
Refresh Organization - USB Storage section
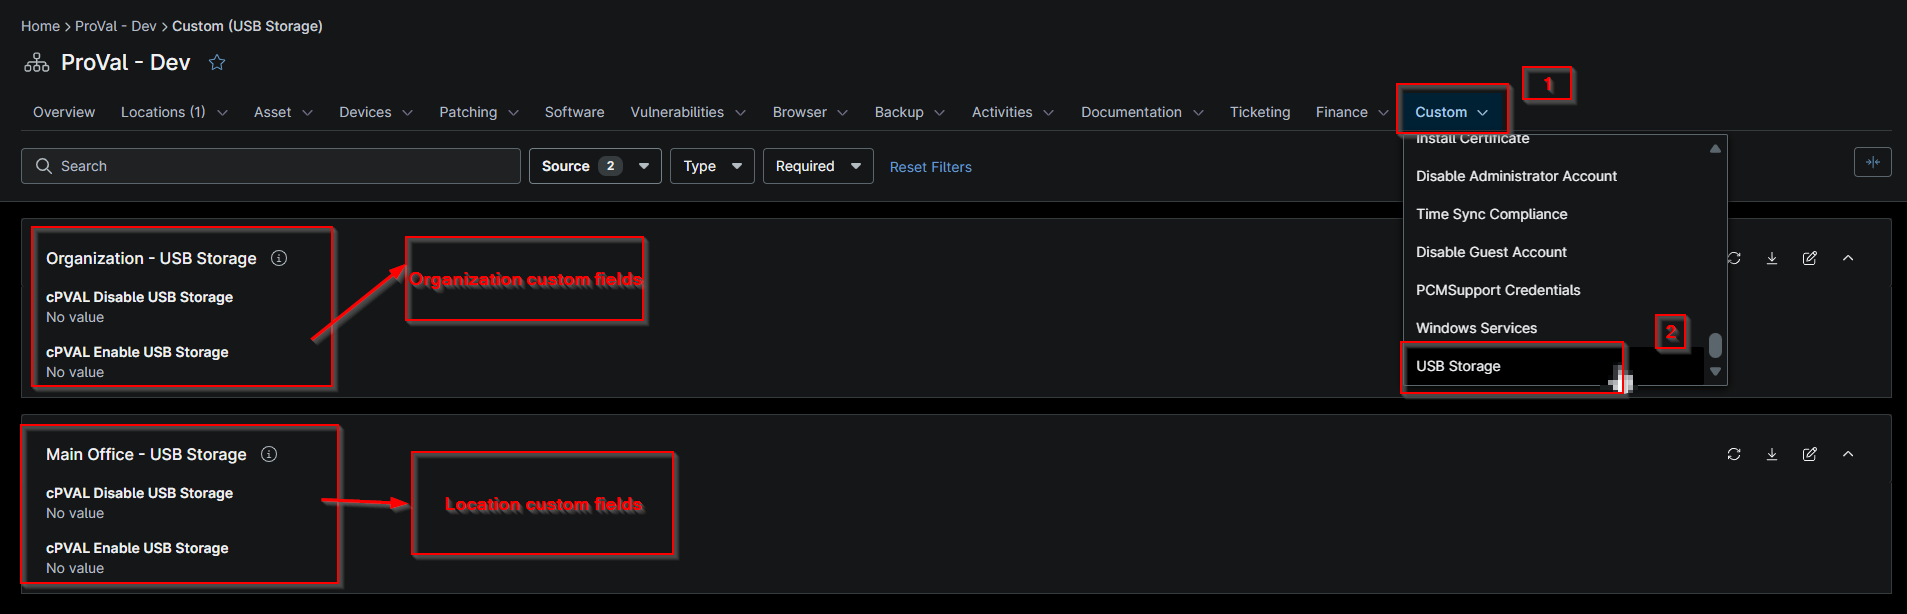click(1734, 258)
